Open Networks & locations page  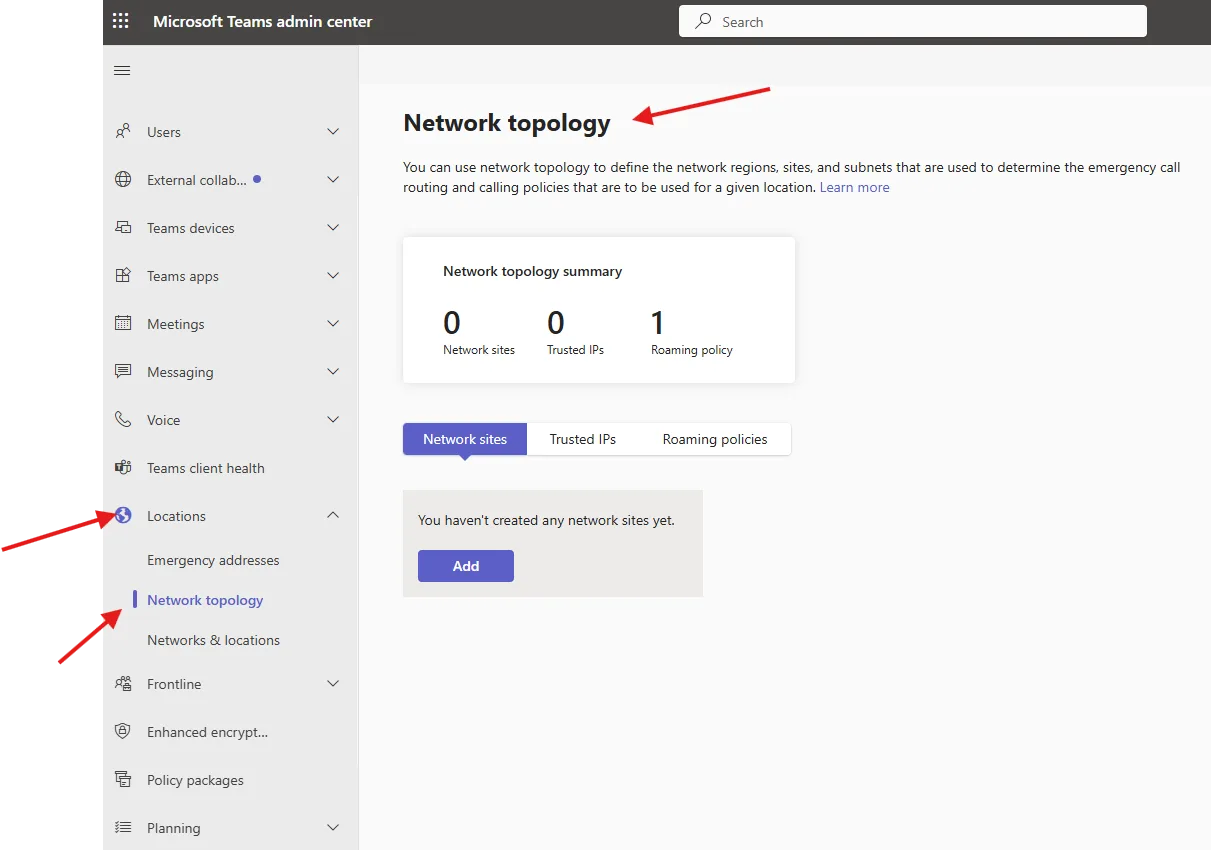[213, 639]
